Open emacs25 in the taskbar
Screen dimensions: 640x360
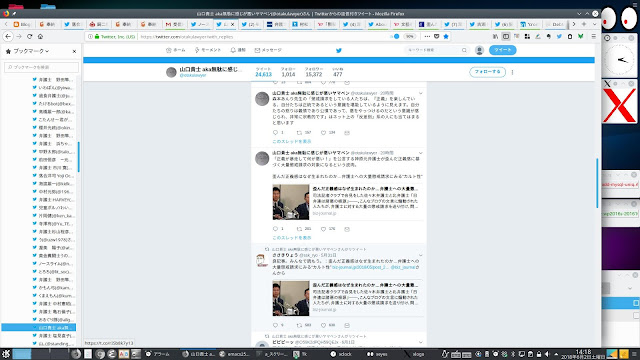tap(234, 354)
